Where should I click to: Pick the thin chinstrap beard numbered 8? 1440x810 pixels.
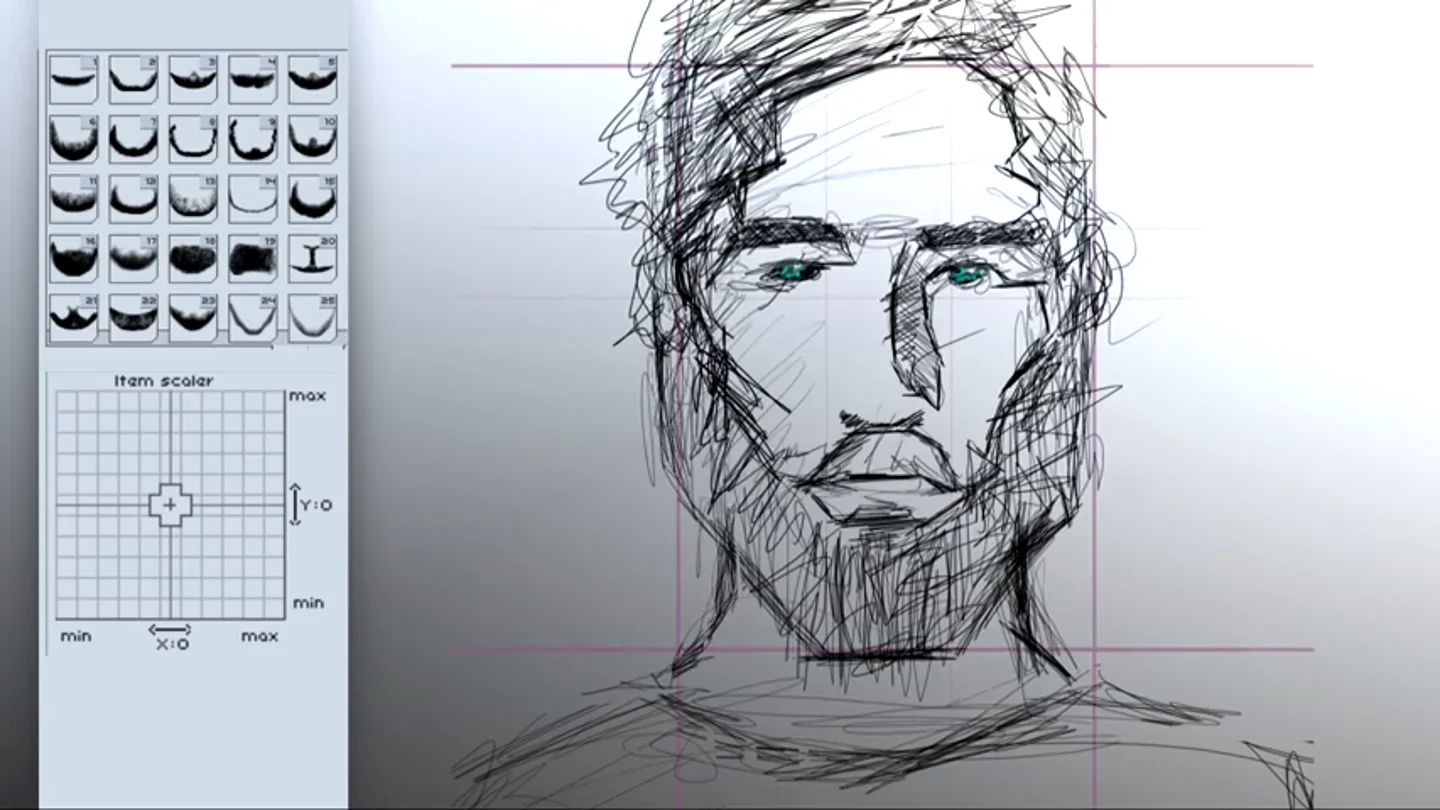coord(193,139)
